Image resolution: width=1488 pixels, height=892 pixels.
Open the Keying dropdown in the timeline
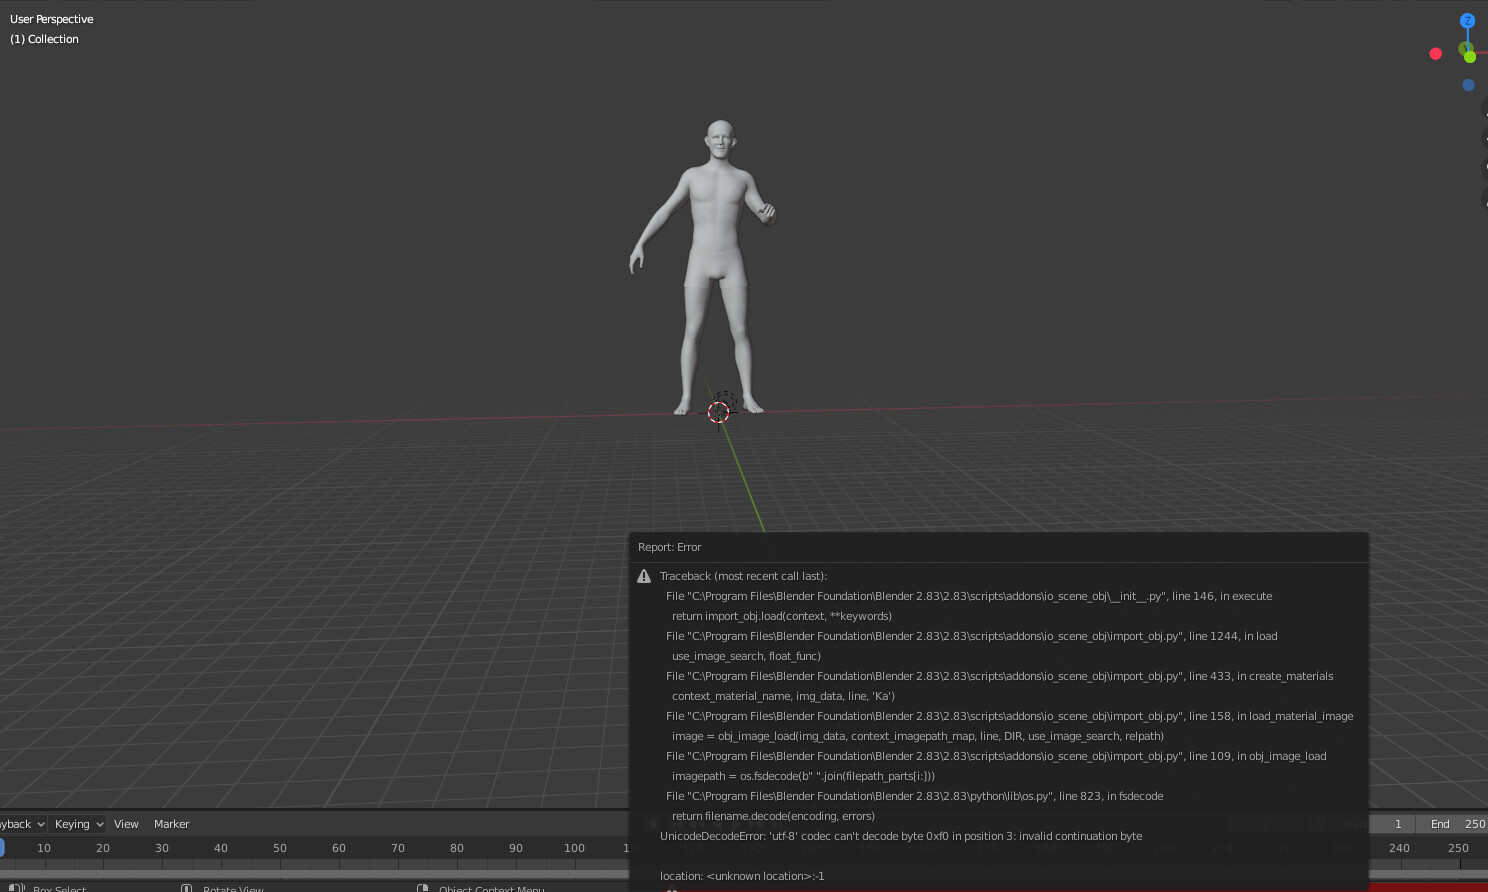pos(78,824)
